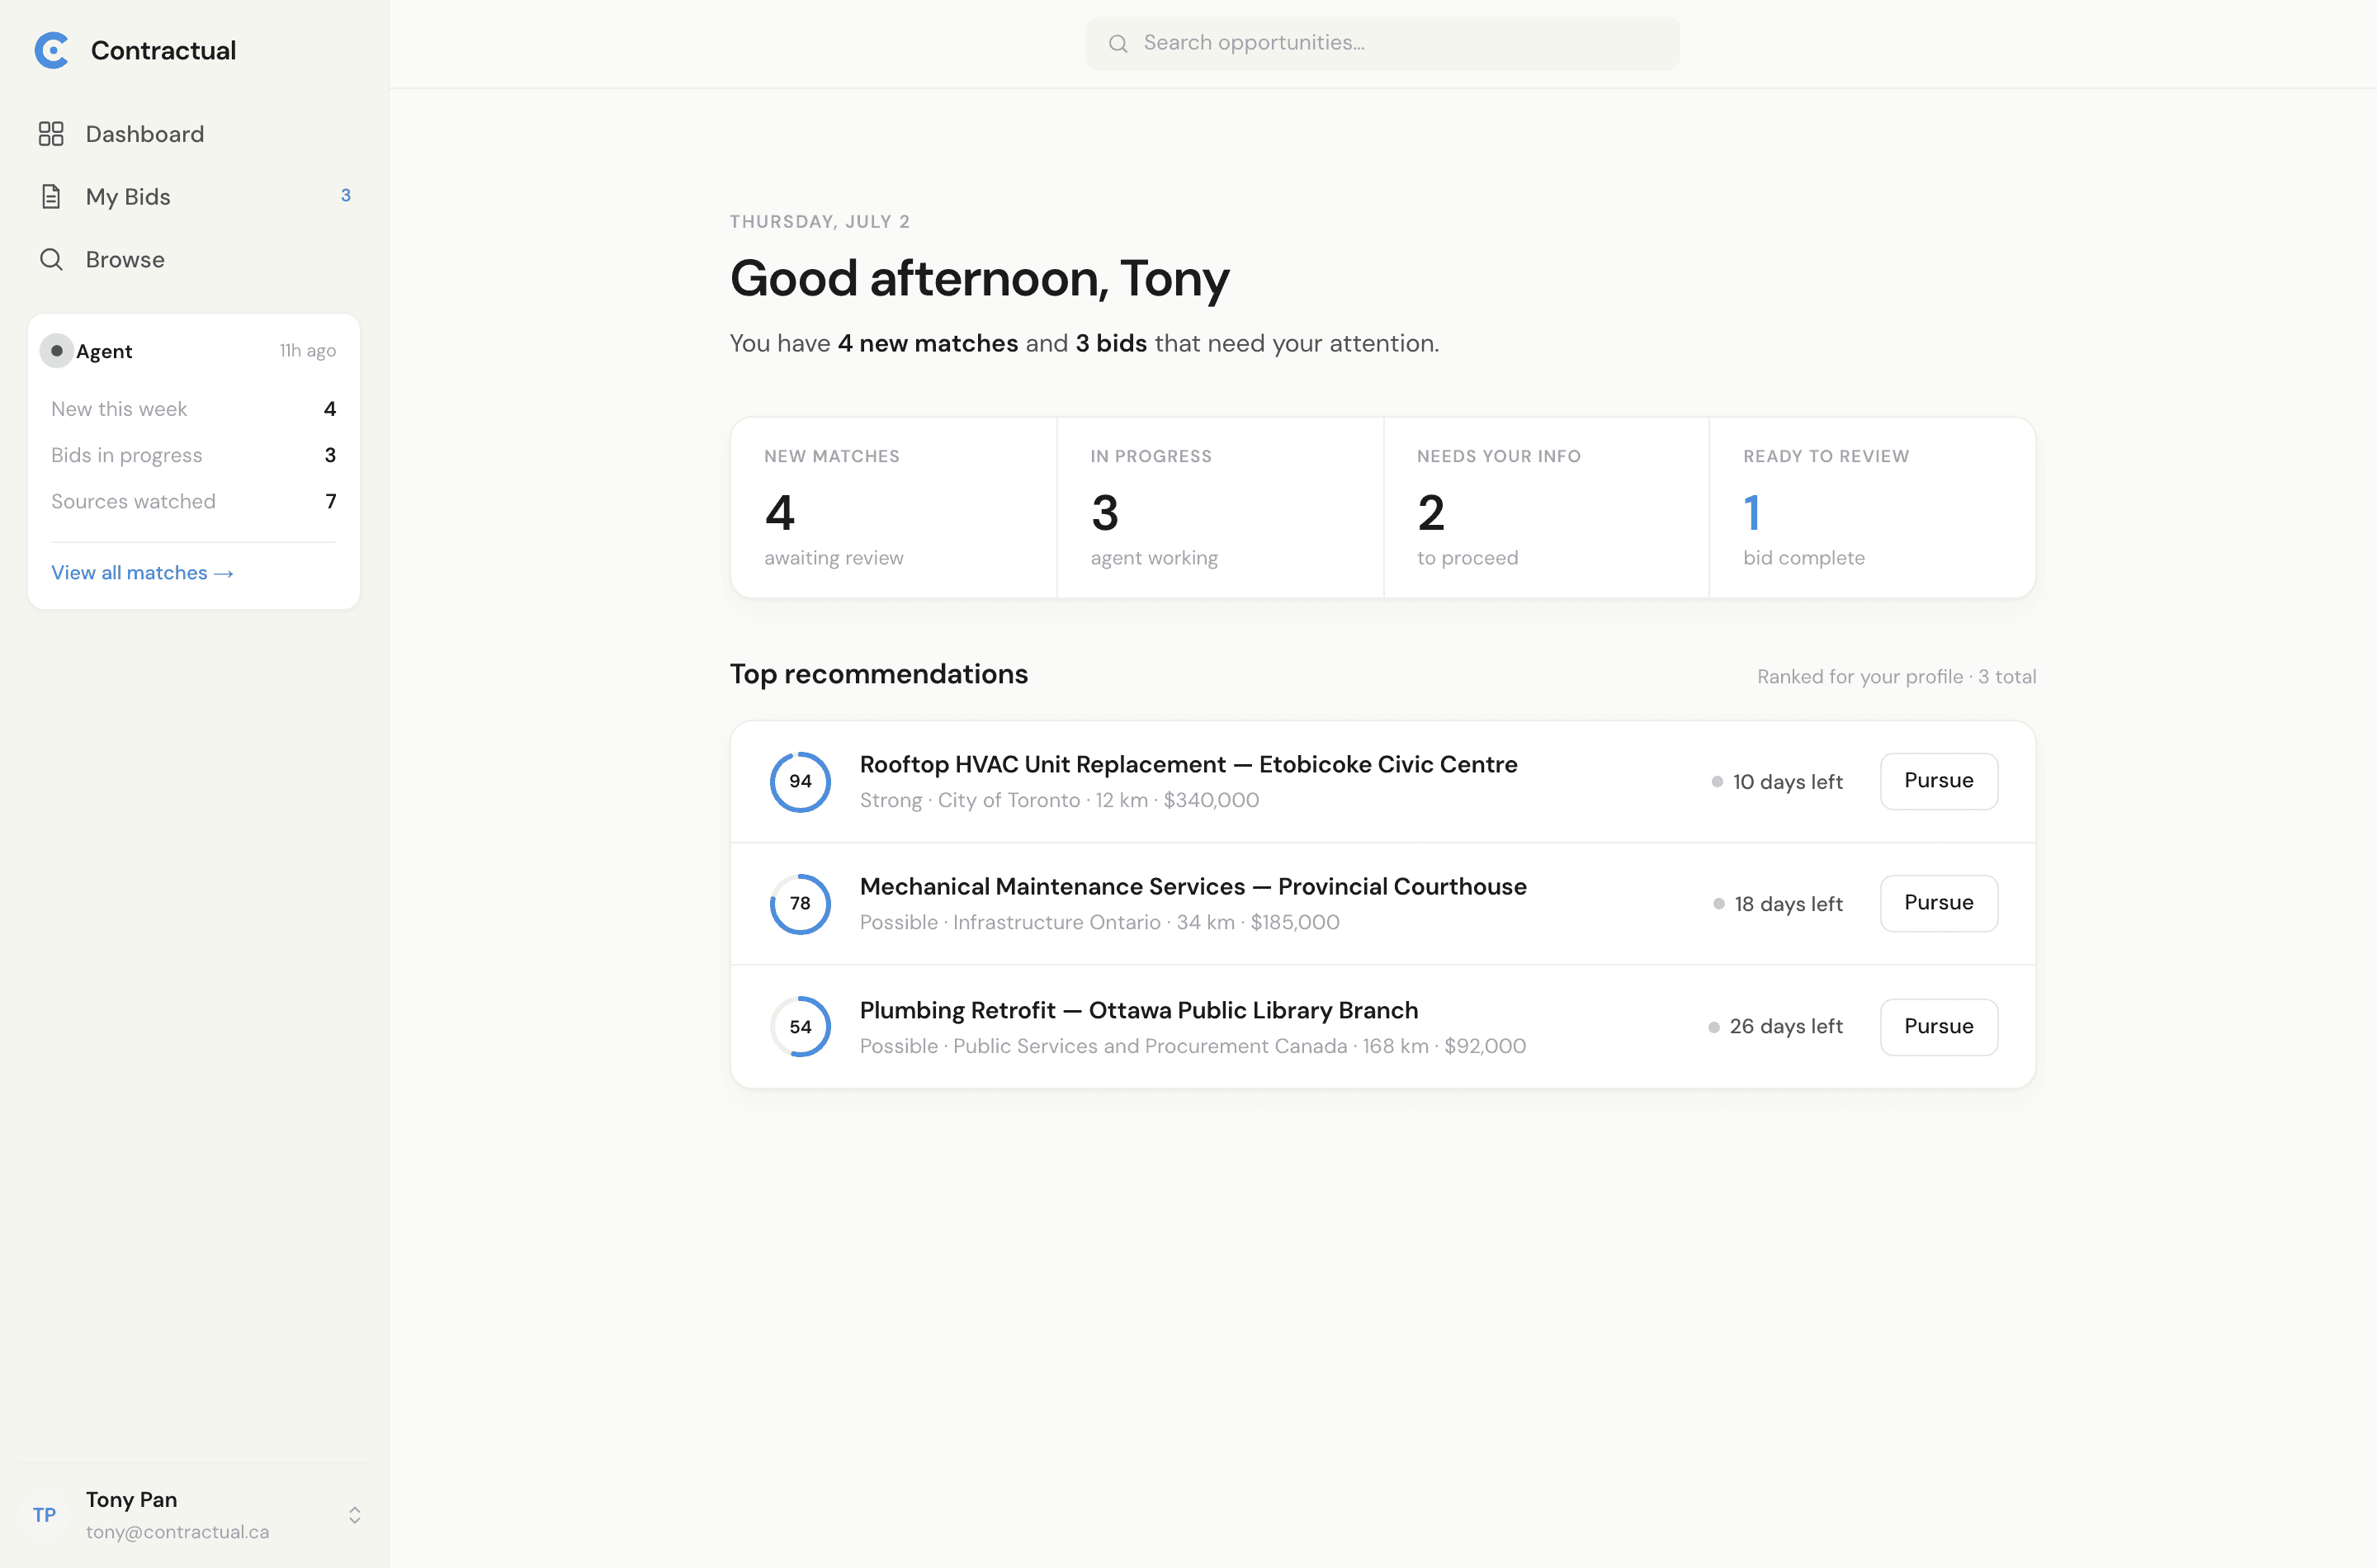
Task: Click the My Bids count badge 3
Action: coord(346,196)
